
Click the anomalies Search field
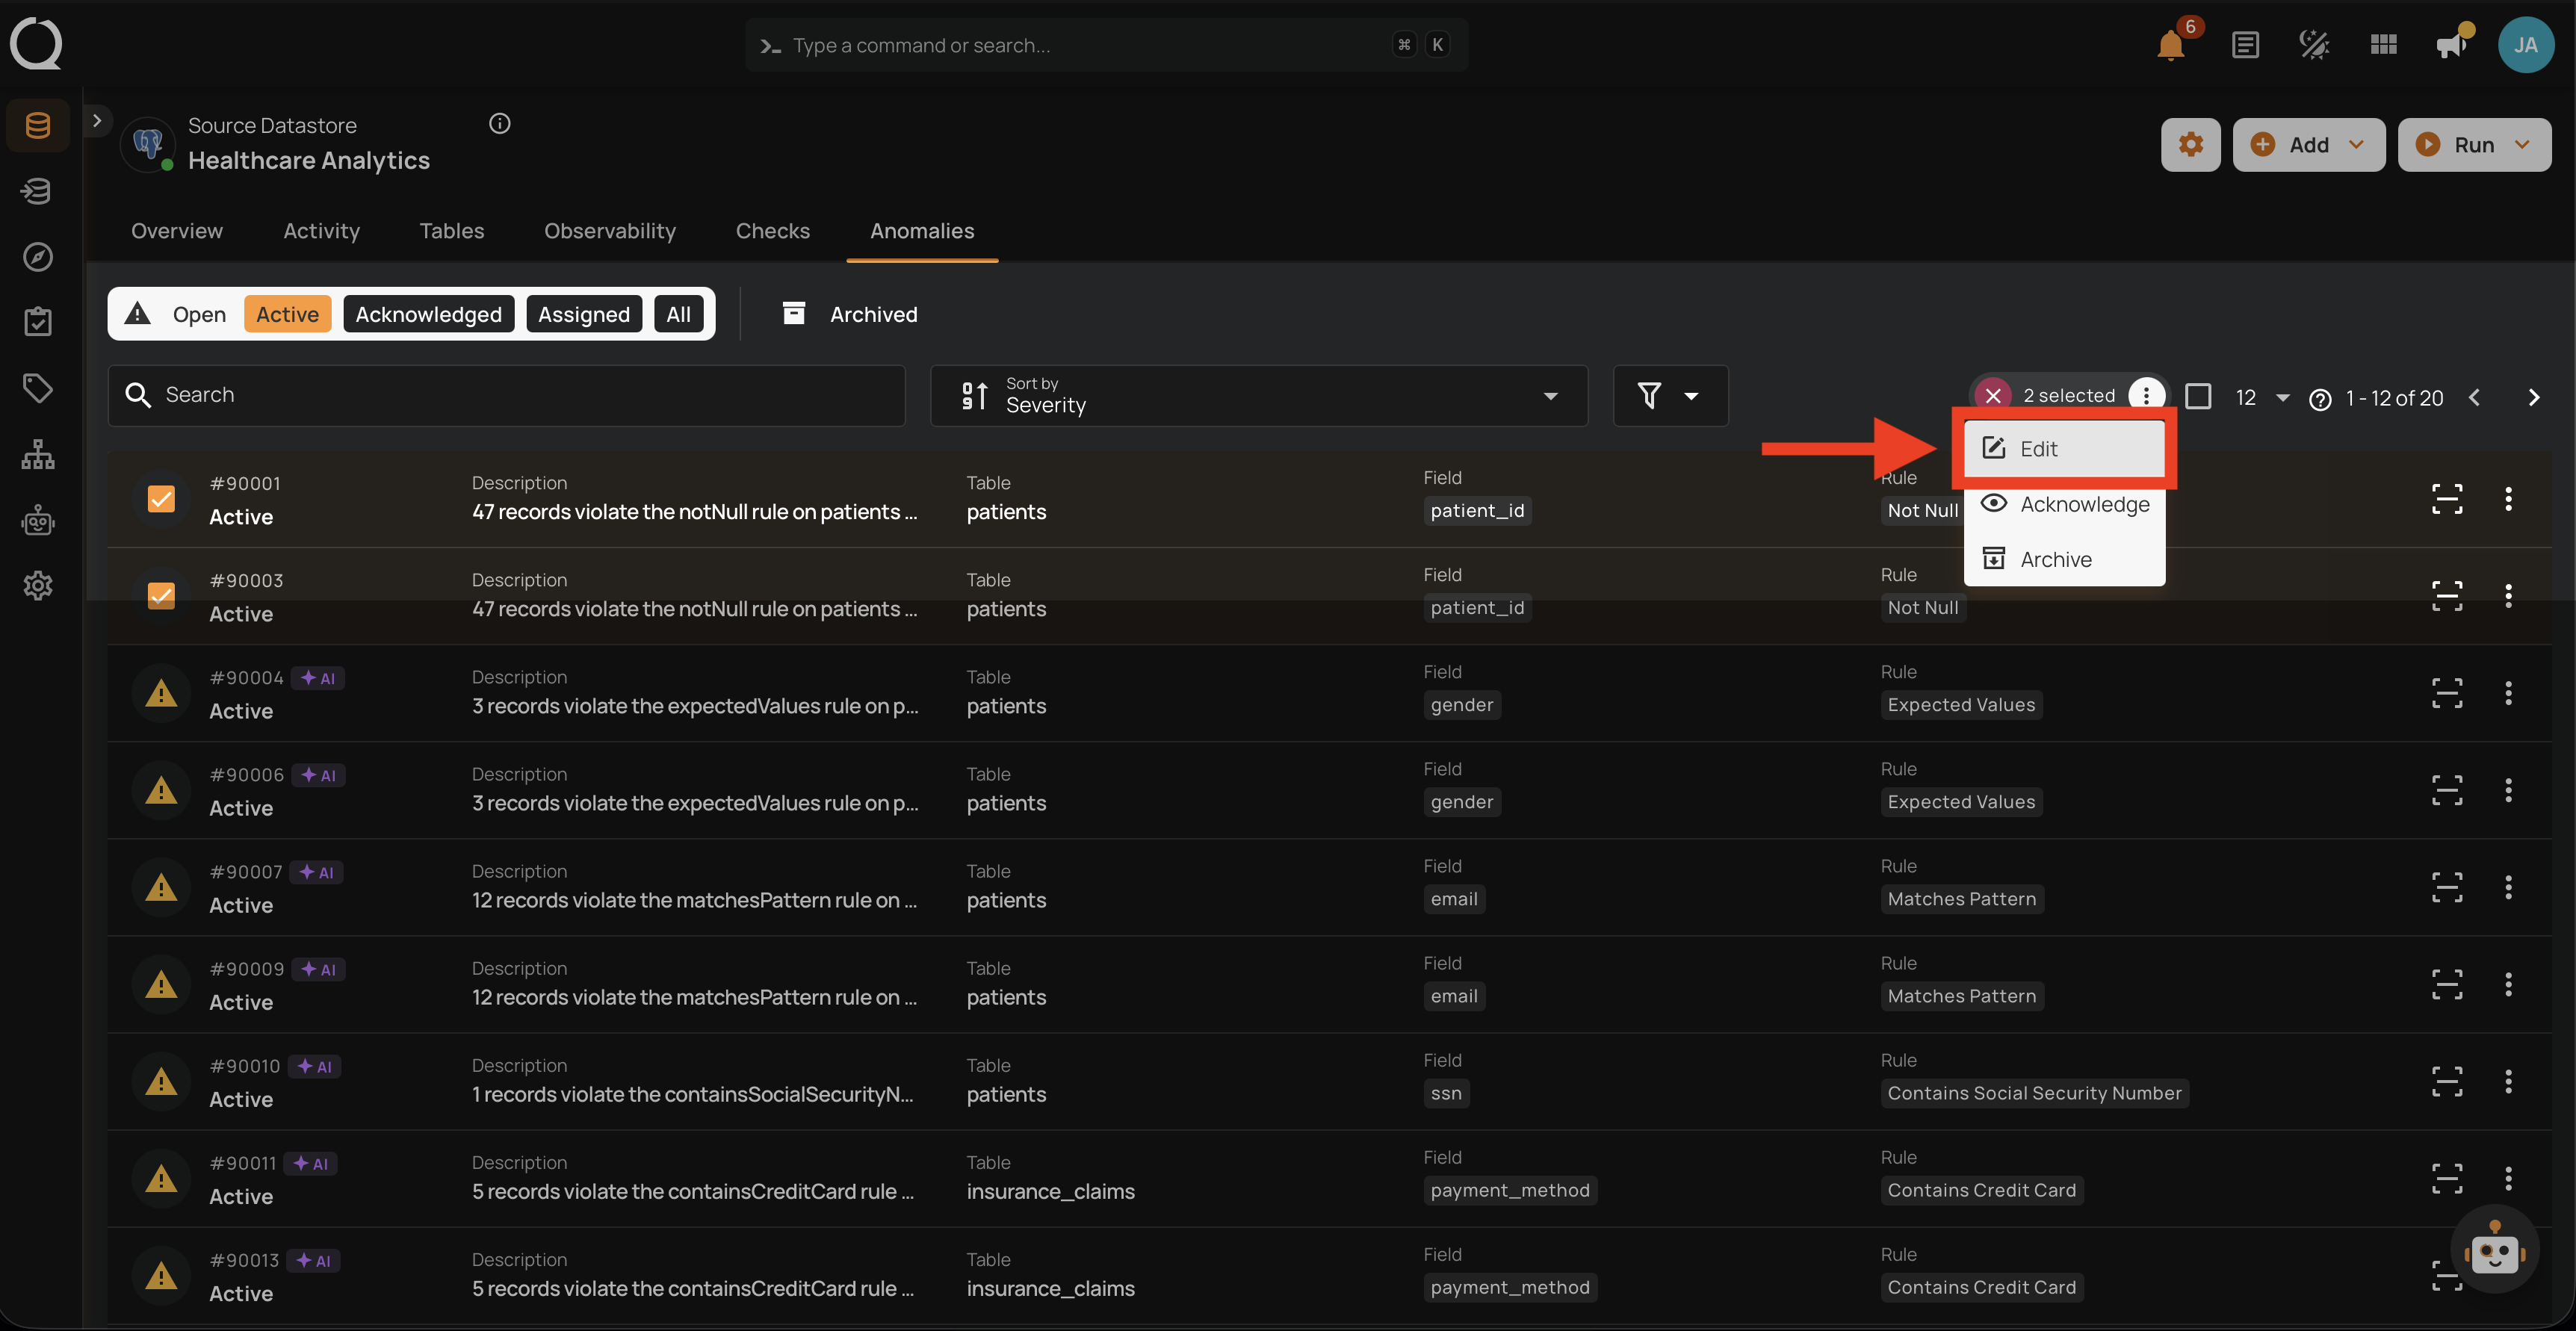(x=506, y=396)
